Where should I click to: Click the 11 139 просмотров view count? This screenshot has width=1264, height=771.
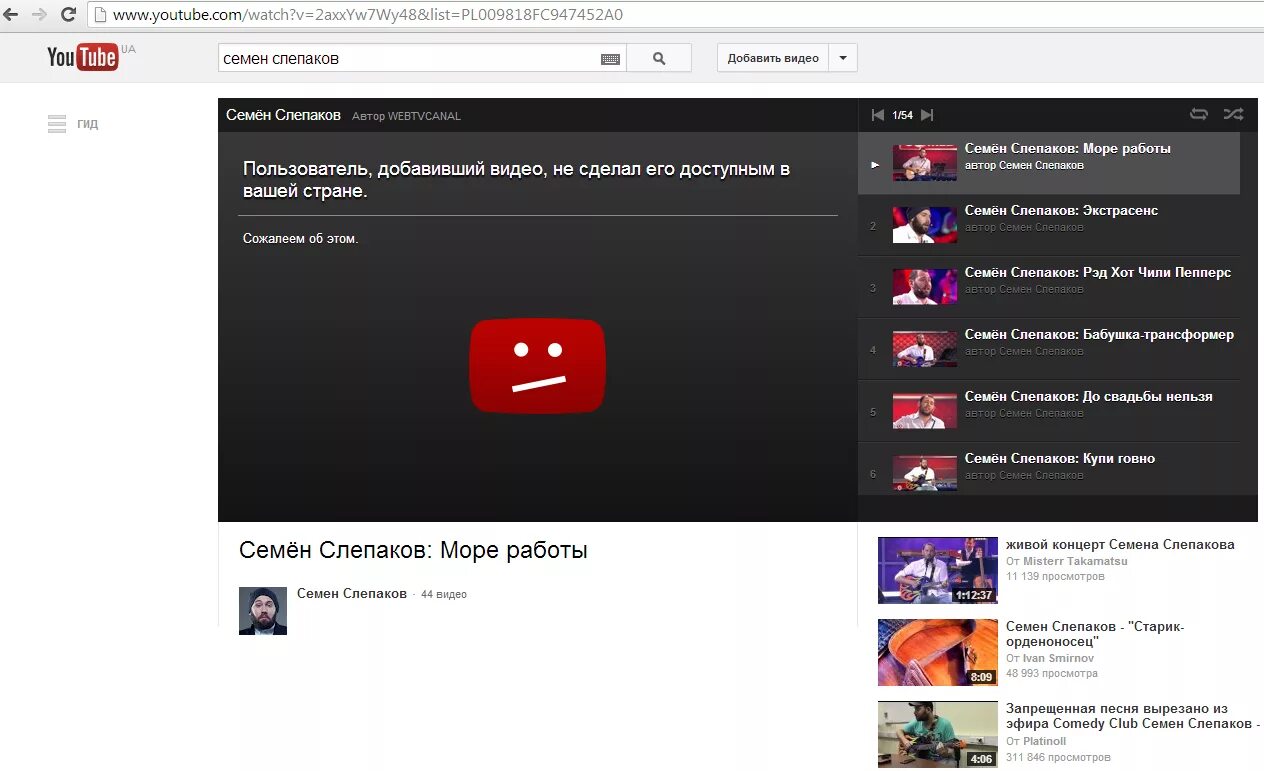(x=1055, y=577)
